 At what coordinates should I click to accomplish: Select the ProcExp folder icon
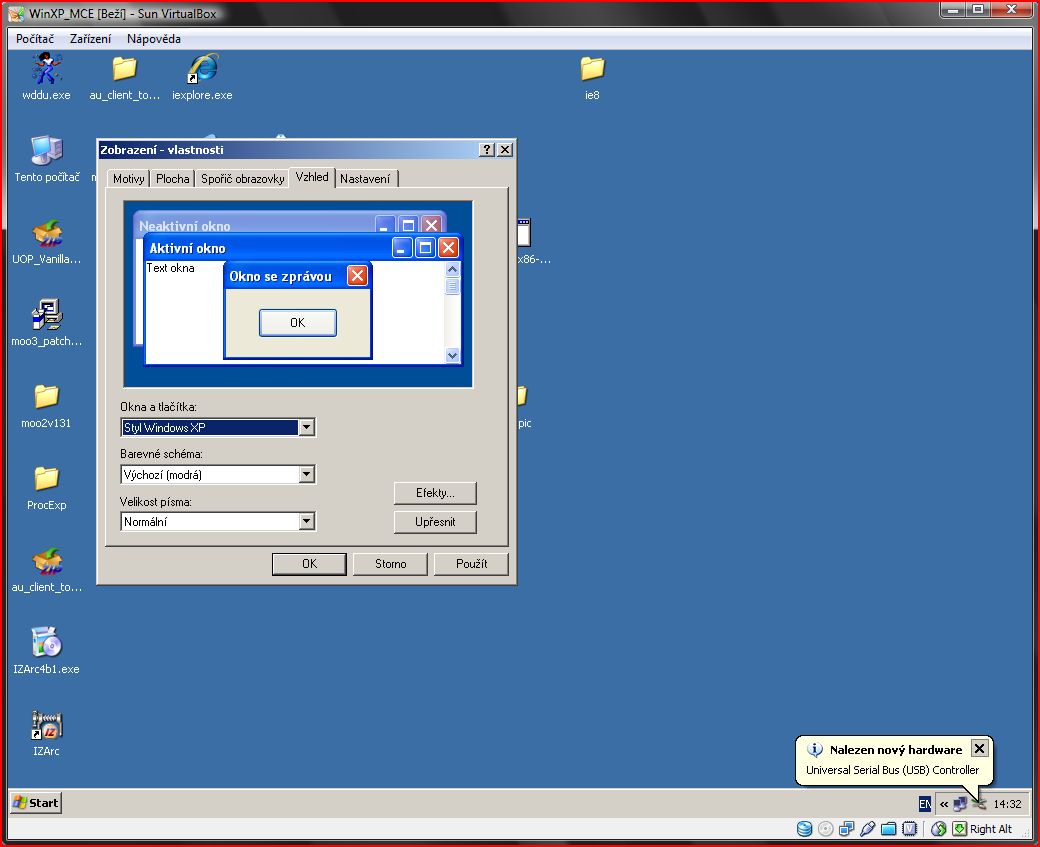(46, 478)
